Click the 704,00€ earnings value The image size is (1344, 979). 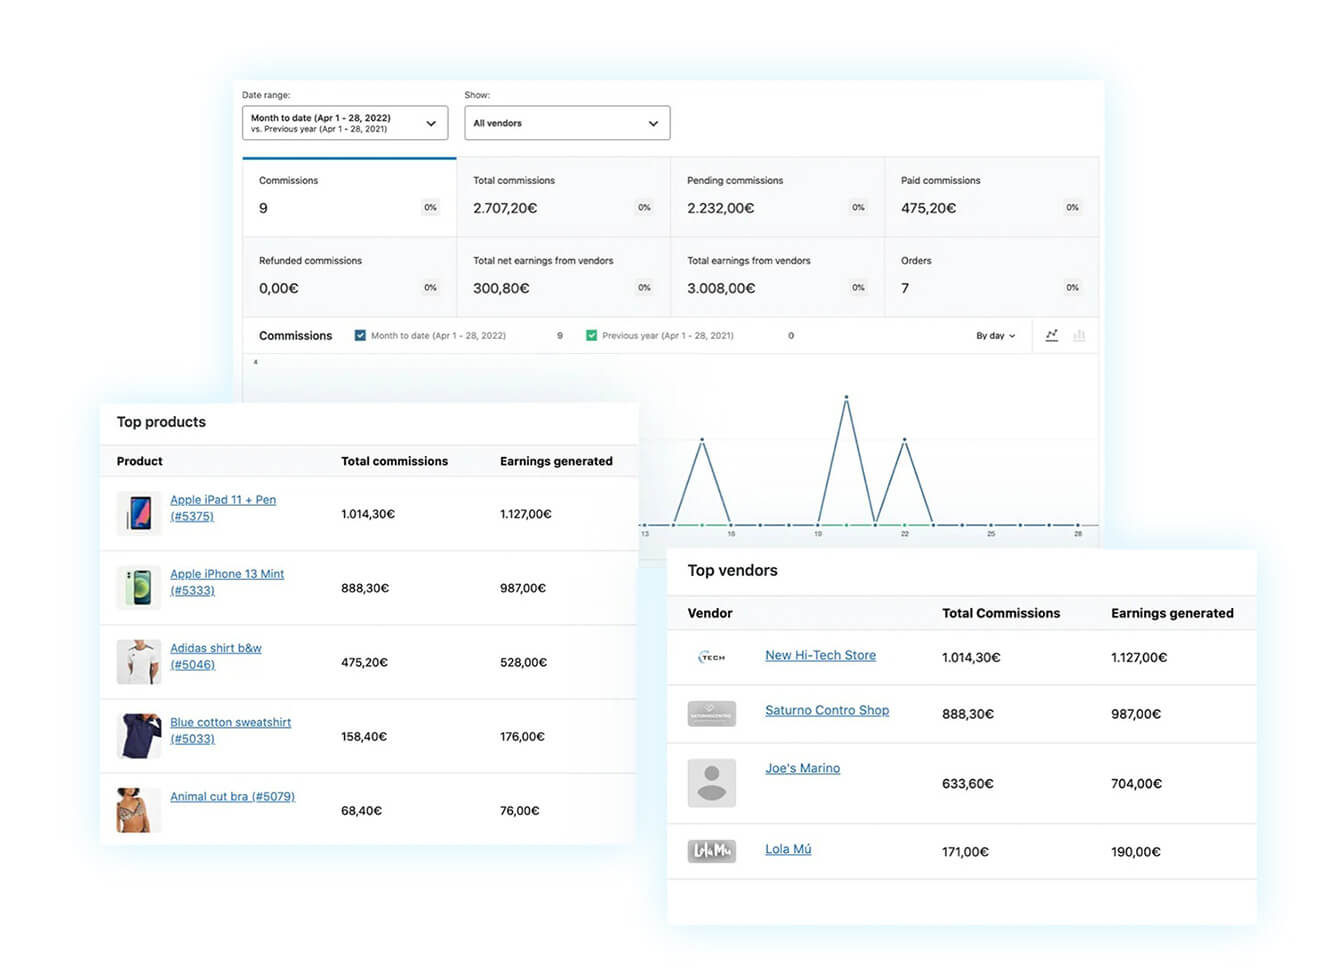click(1136, 784)
